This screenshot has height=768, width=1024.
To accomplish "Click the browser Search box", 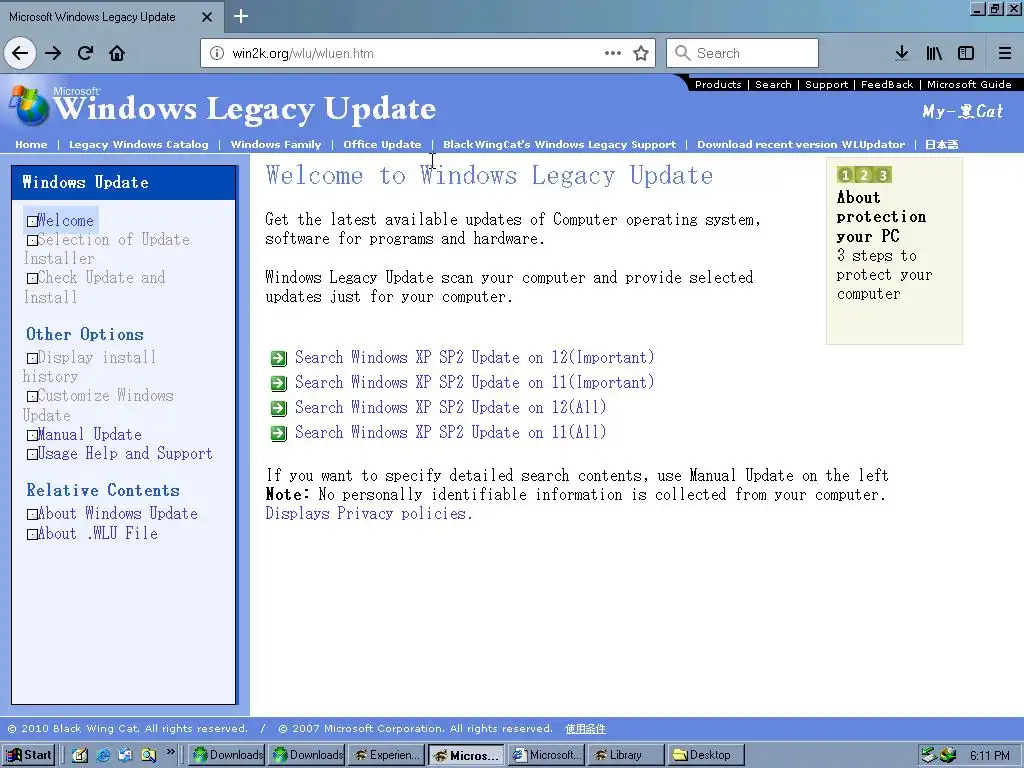I will click(x=743, y=53).
